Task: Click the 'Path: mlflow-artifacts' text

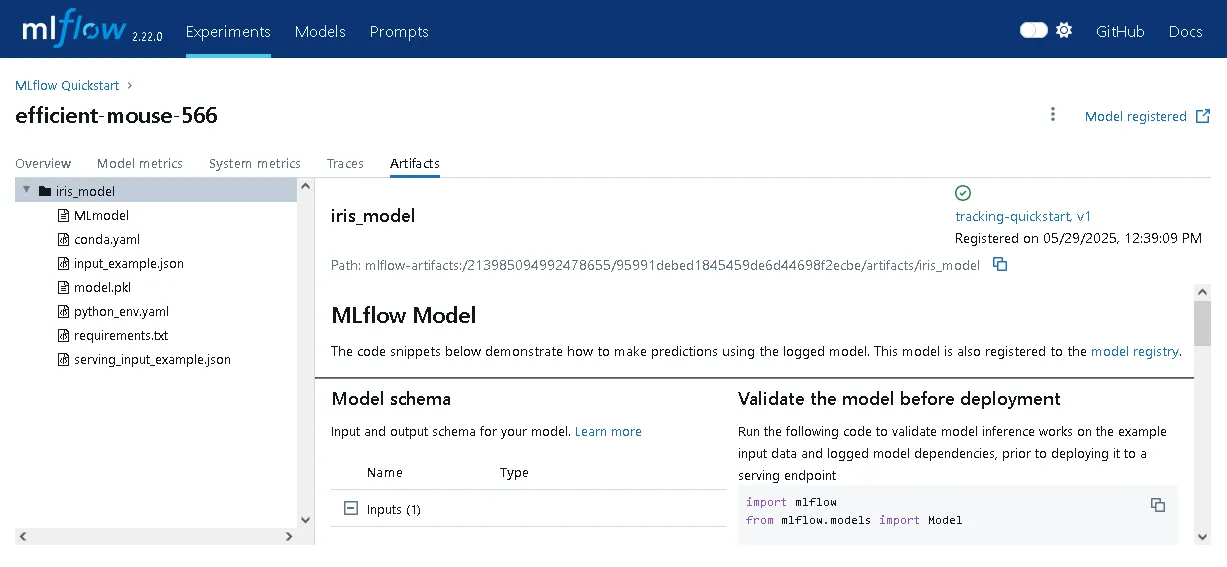Action: click(655, 265)
